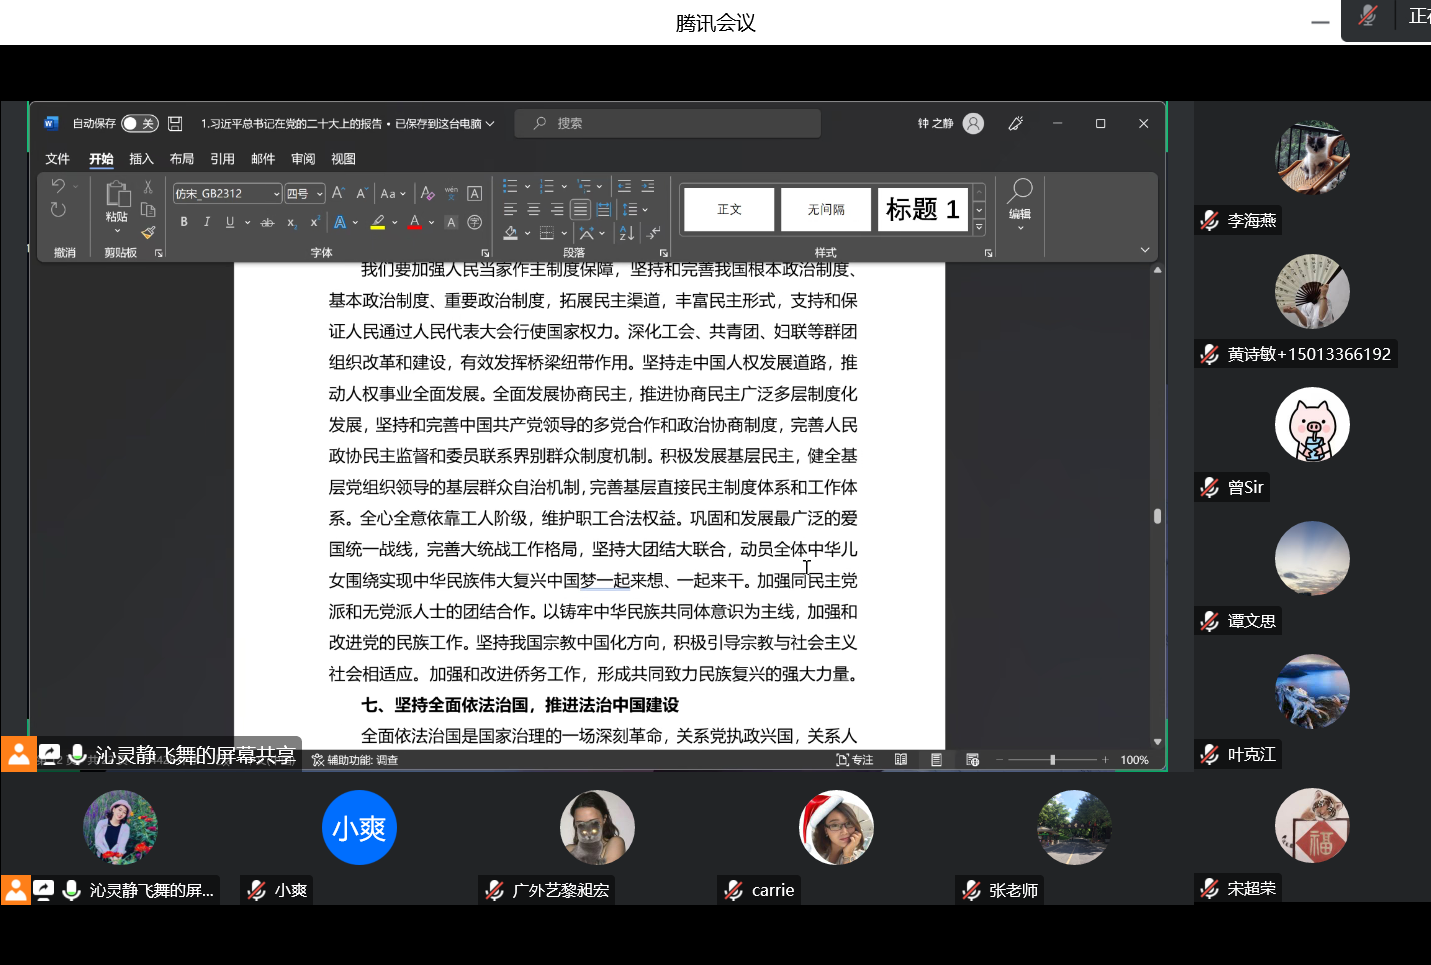Sort paragraphs with the A-Z icon
This screenshot has height=965, width=1431.
627,233
